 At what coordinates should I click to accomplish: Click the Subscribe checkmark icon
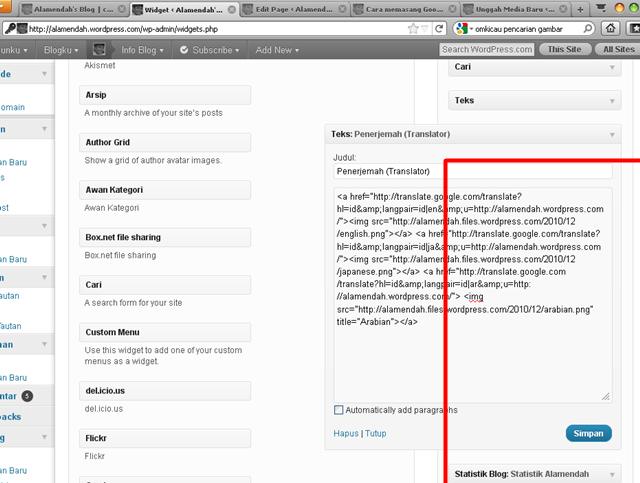tap(186, 49)
